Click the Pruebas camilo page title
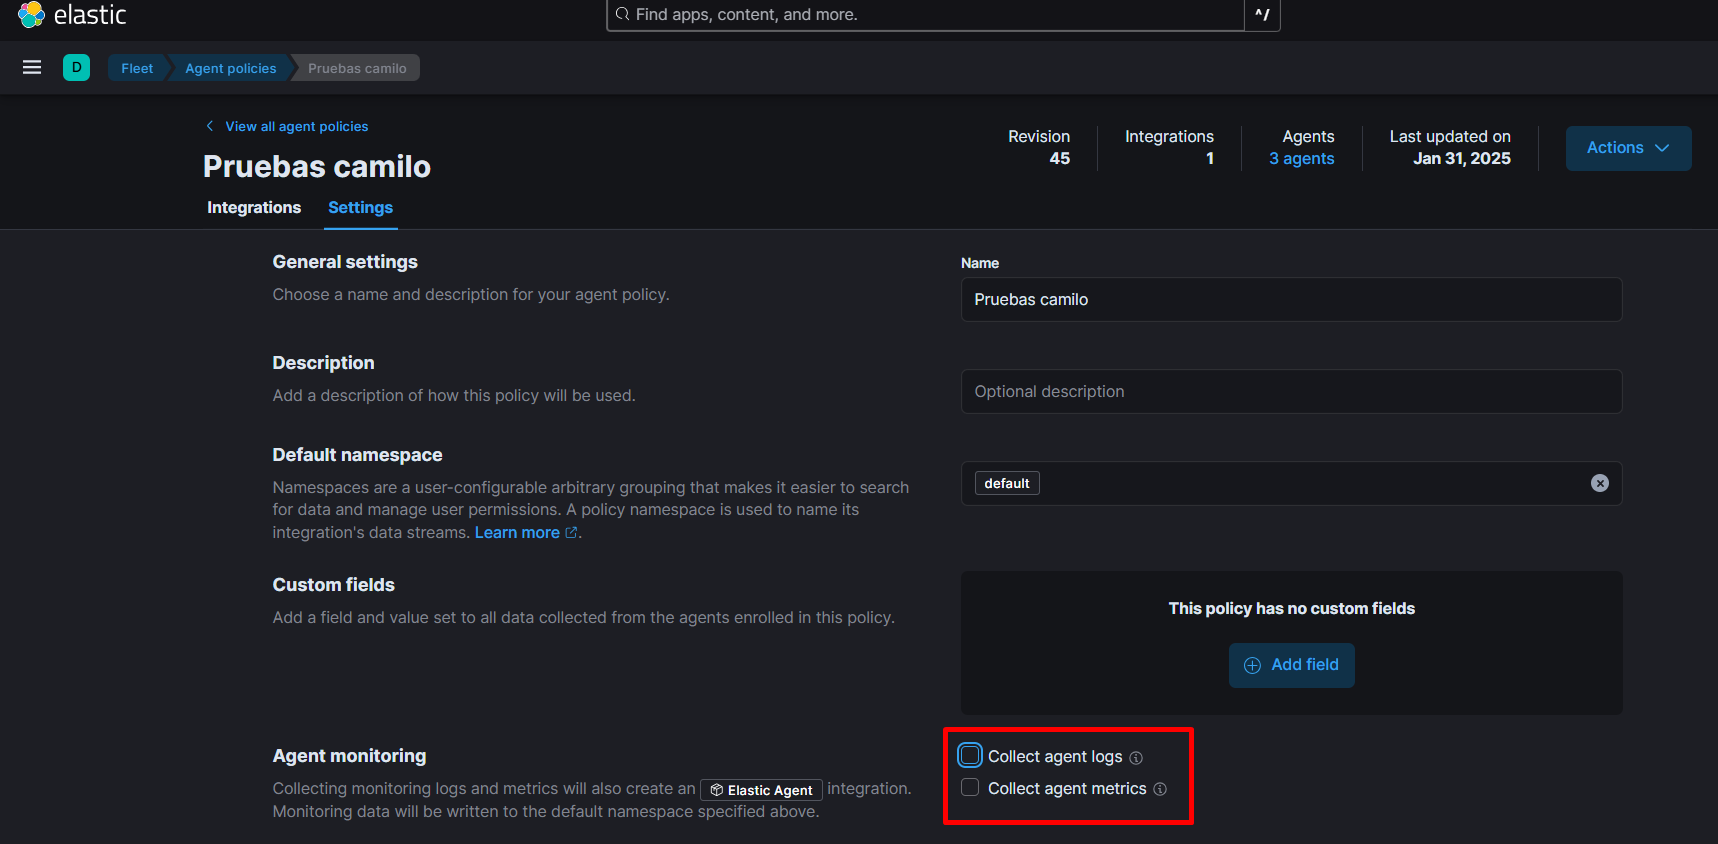Viewport: 1718px width, 844px height. (317, 166)
